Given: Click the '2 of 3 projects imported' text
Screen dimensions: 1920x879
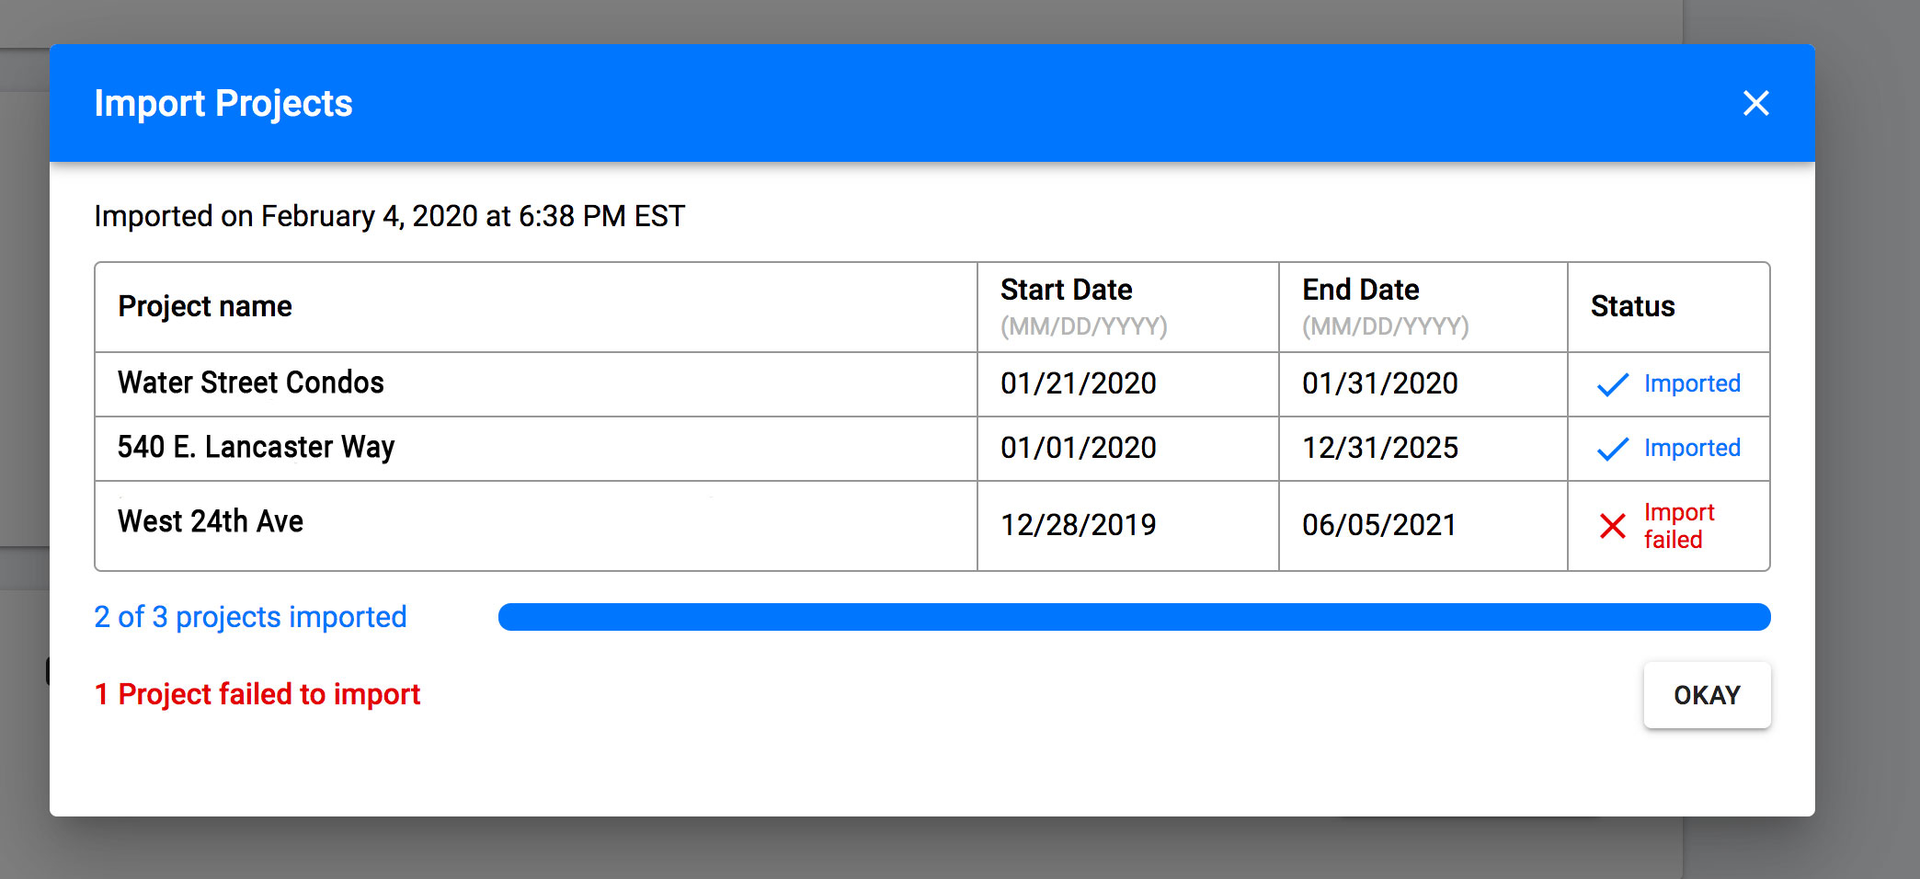Looking at the screenshot, I should (x=250, y=617).
